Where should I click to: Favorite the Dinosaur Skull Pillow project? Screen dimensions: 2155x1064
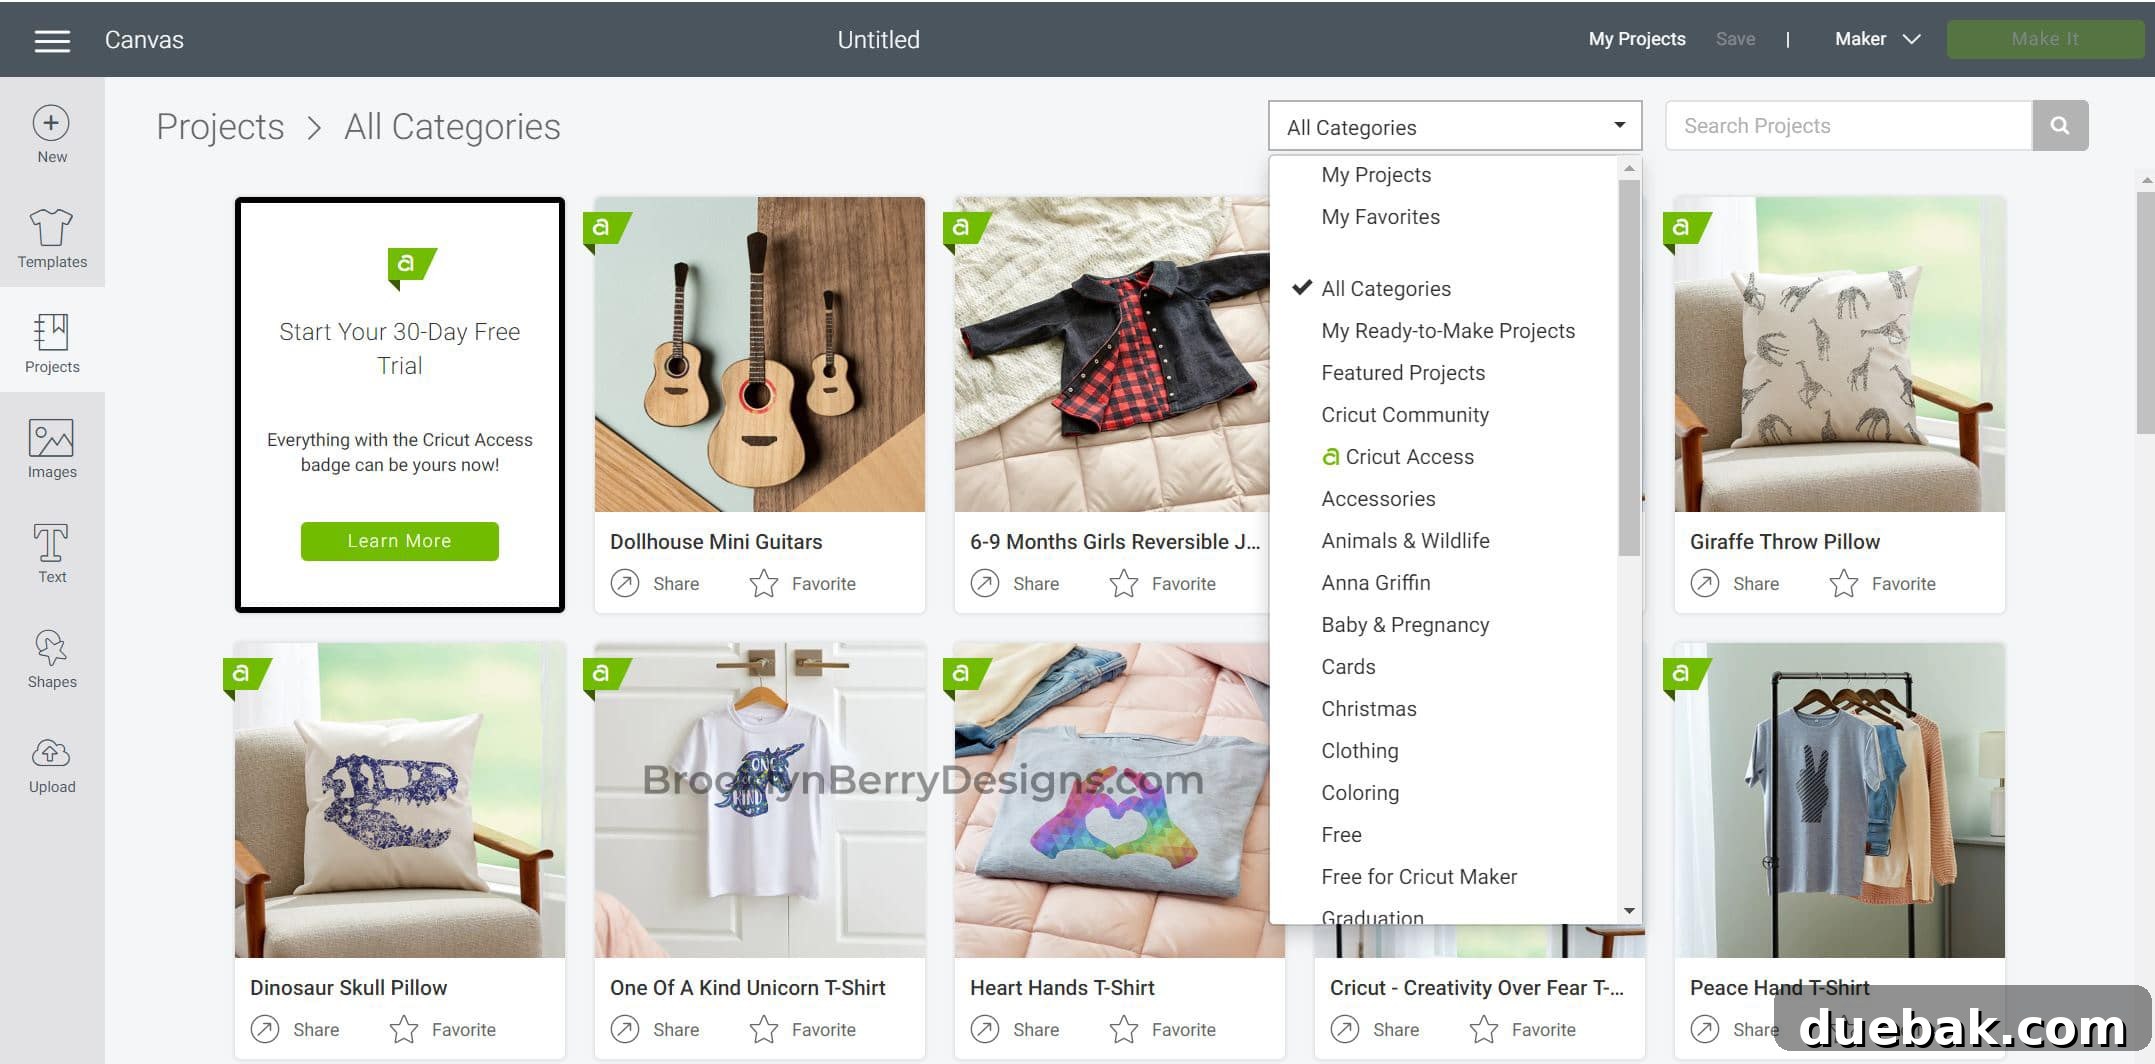click(443, 1029)
